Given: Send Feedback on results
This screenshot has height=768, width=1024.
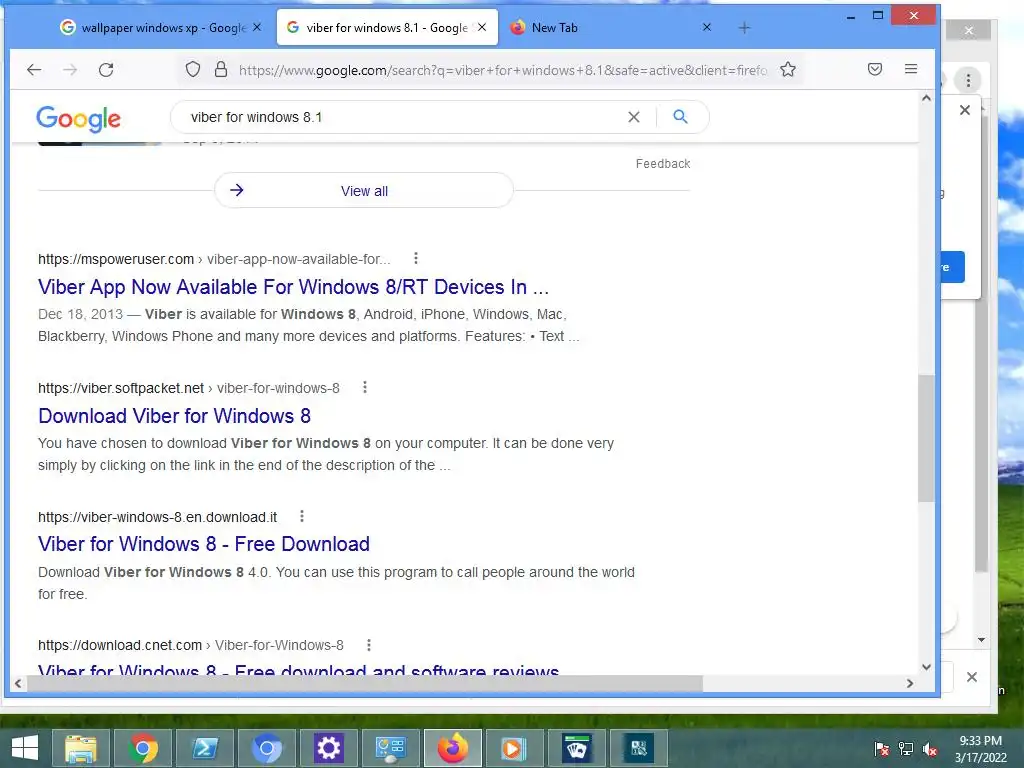Looking at the screenshot, I should (663, 164).
